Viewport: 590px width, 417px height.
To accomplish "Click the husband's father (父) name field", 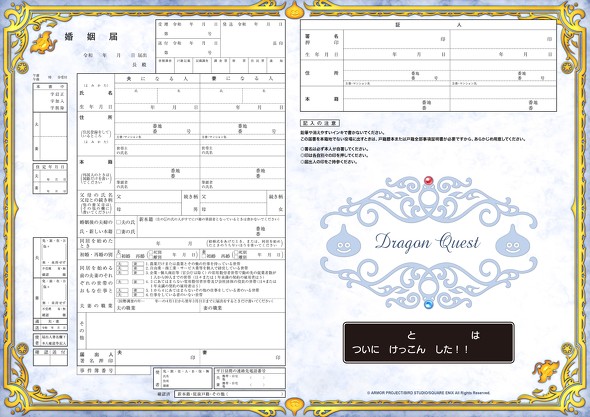I will (x=148, y=196).
